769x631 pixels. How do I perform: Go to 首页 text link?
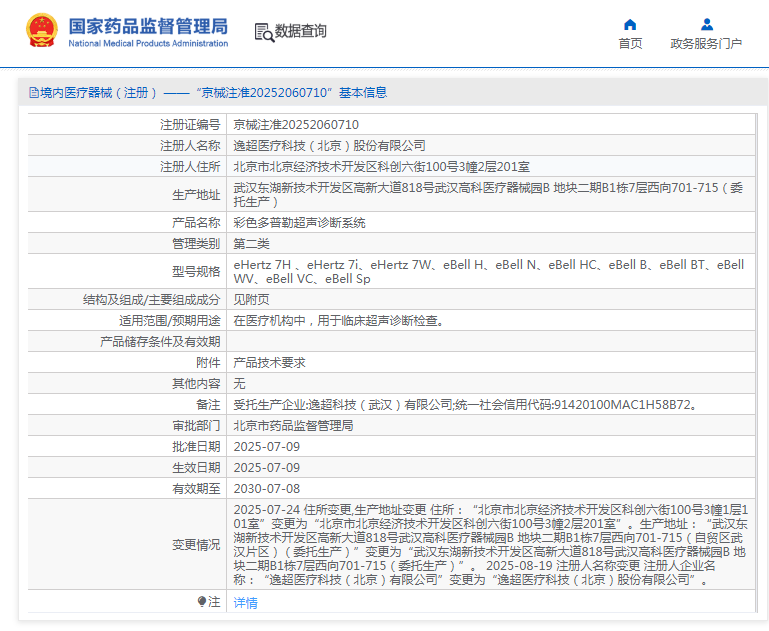pyautogui.click(x=630, y=44)
